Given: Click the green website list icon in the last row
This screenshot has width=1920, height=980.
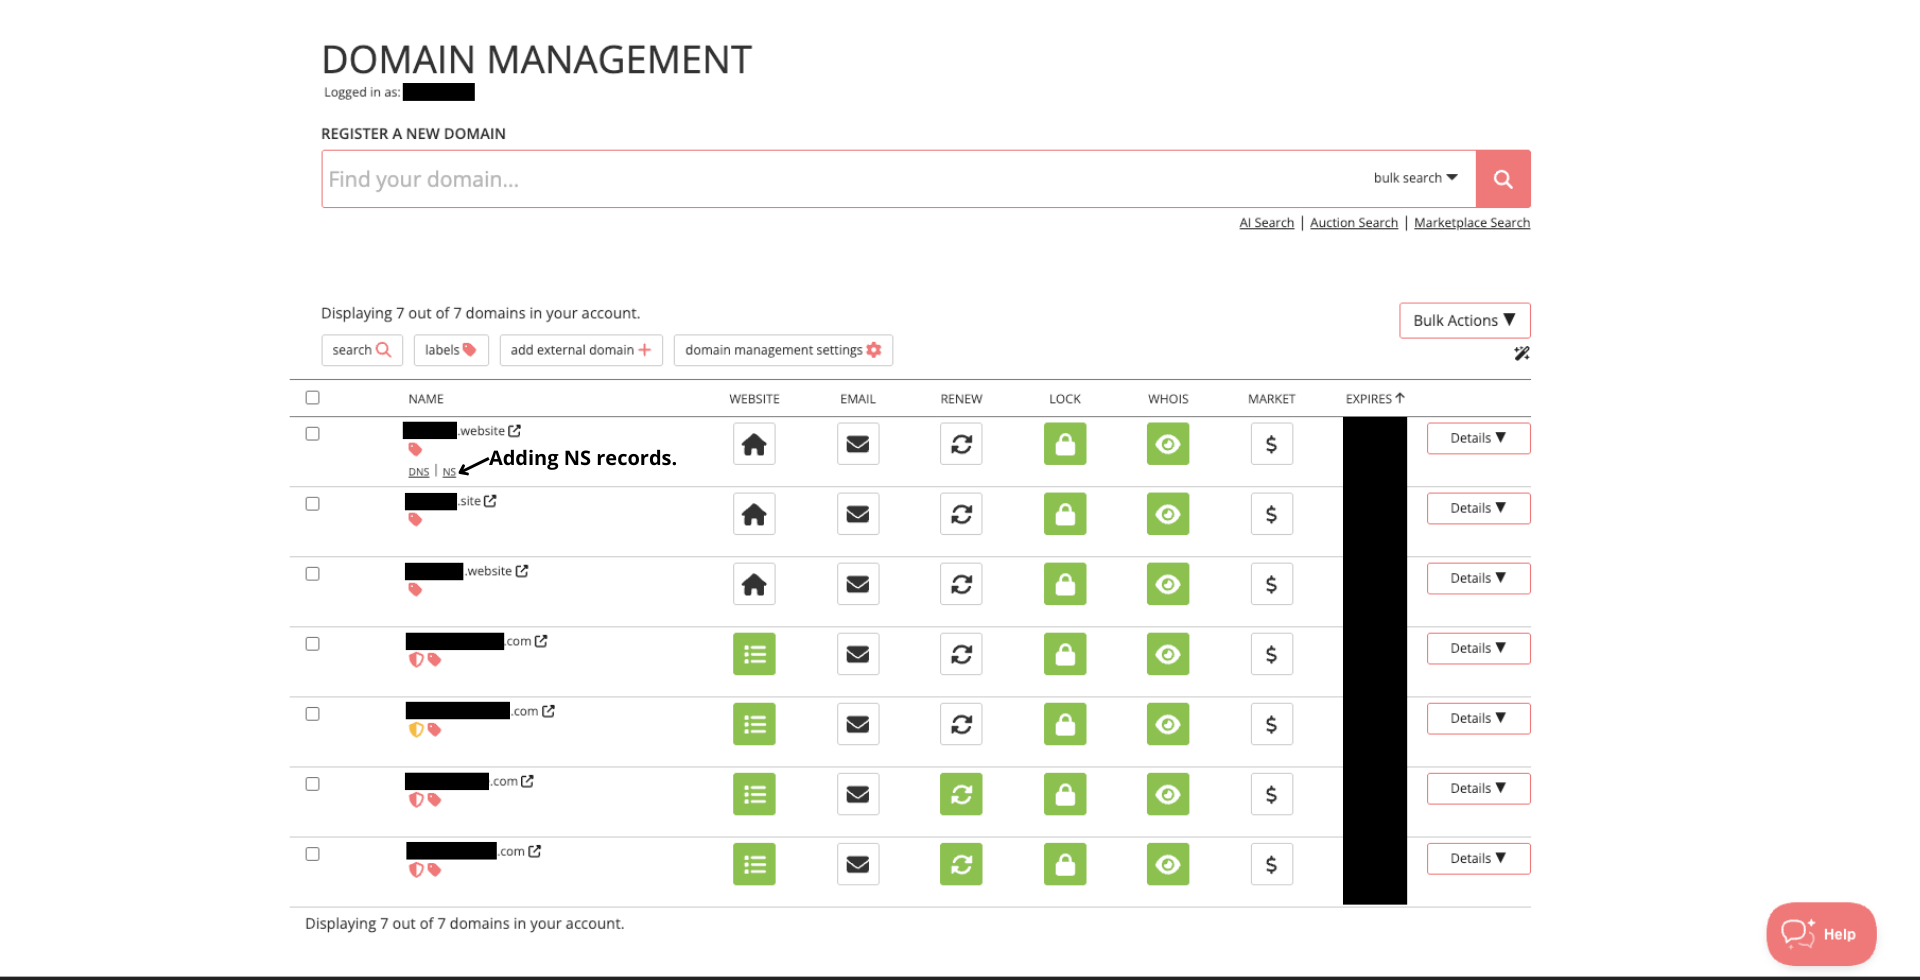Looking at the screenshot, I should (754, 864).
